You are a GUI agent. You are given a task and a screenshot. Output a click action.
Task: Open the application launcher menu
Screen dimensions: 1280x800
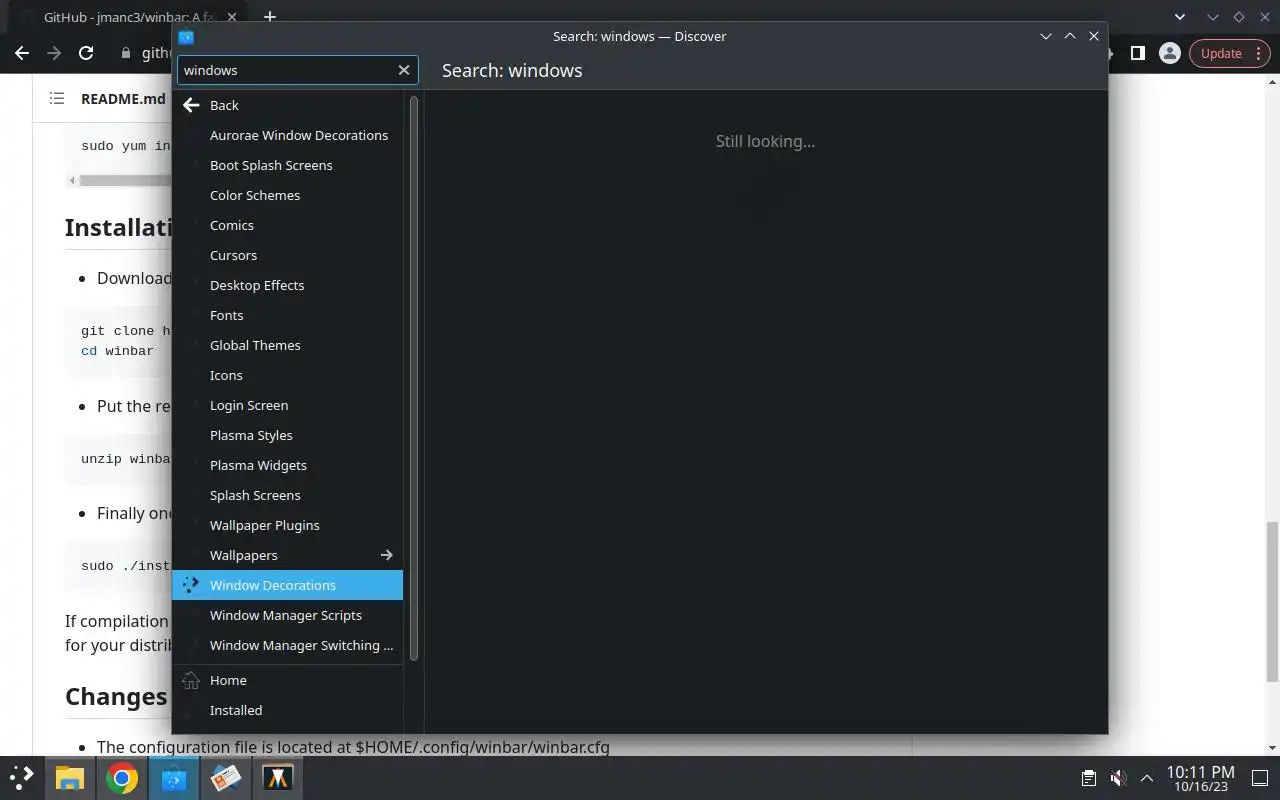(22, 777)
